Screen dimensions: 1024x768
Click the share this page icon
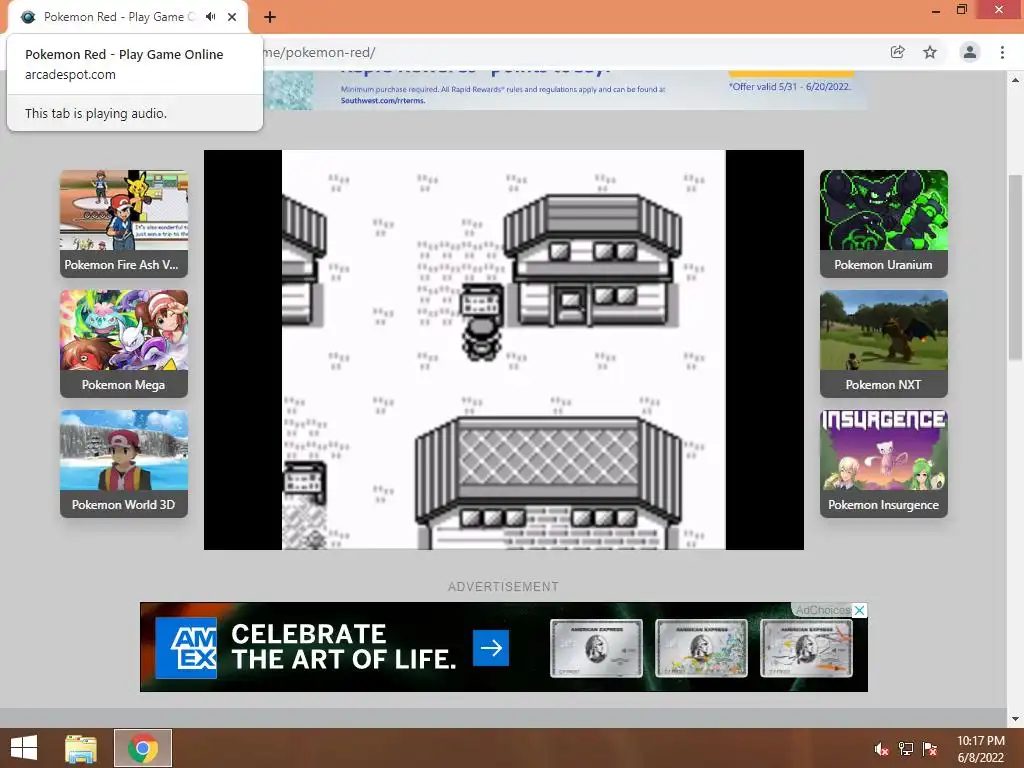tap(897, 52)
